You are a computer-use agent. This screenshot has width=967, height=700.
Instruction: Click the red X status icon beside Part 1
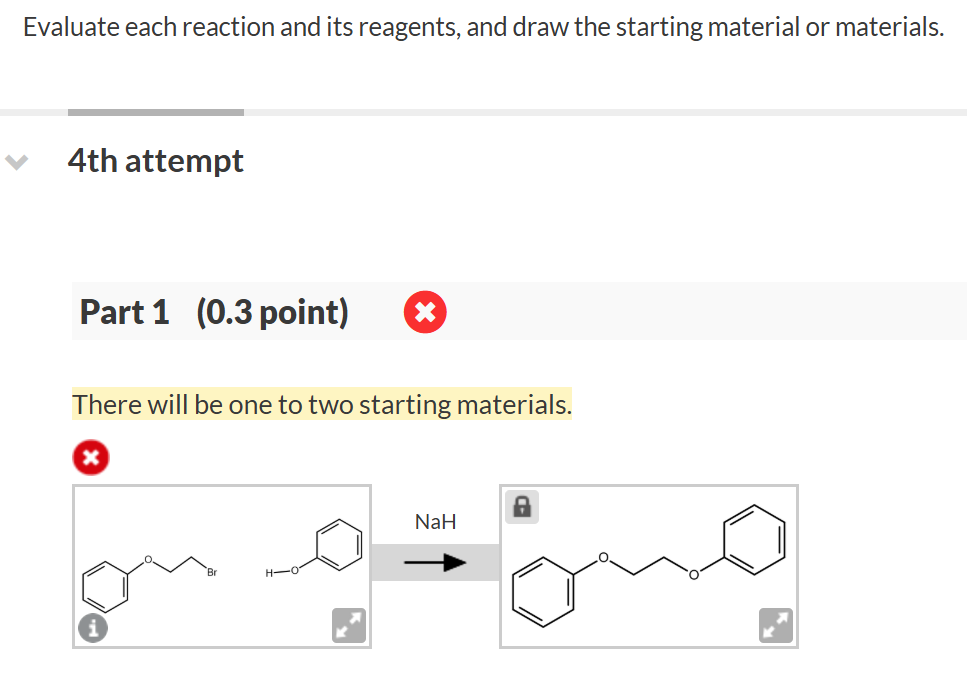click(424, 311)
